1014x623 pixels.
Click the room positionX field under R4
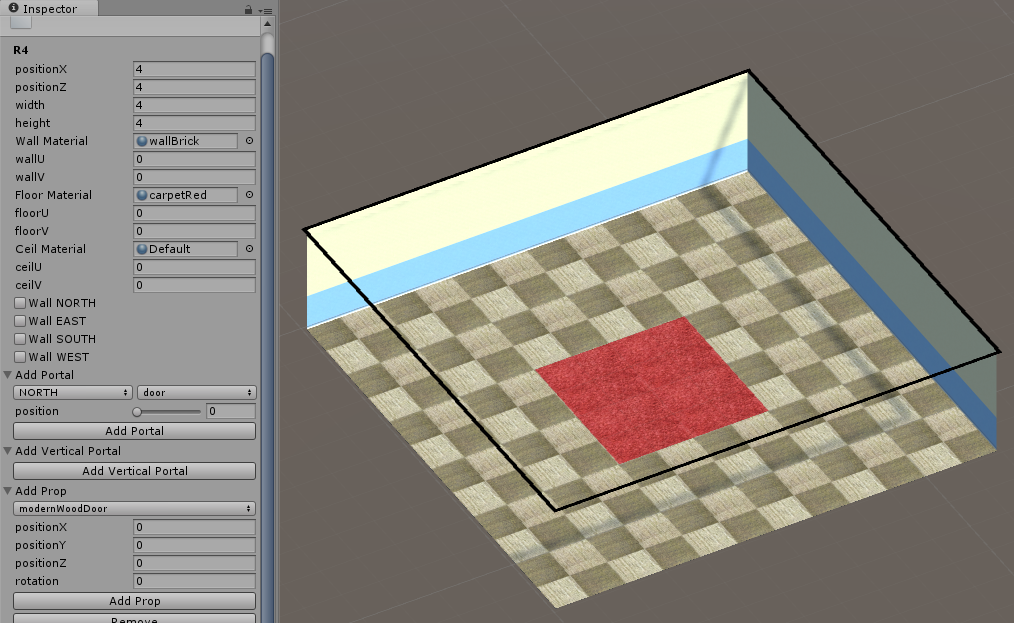click(195, 69)
